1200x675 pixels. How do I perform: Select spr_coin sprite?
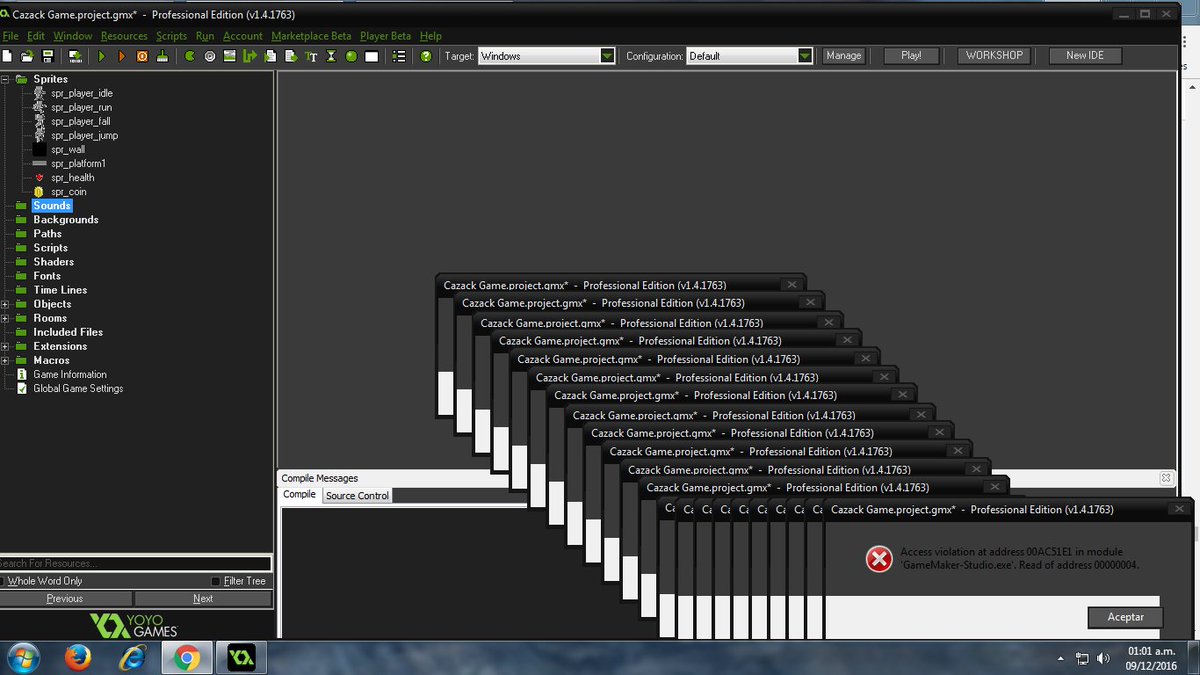(x=69, y=191)
